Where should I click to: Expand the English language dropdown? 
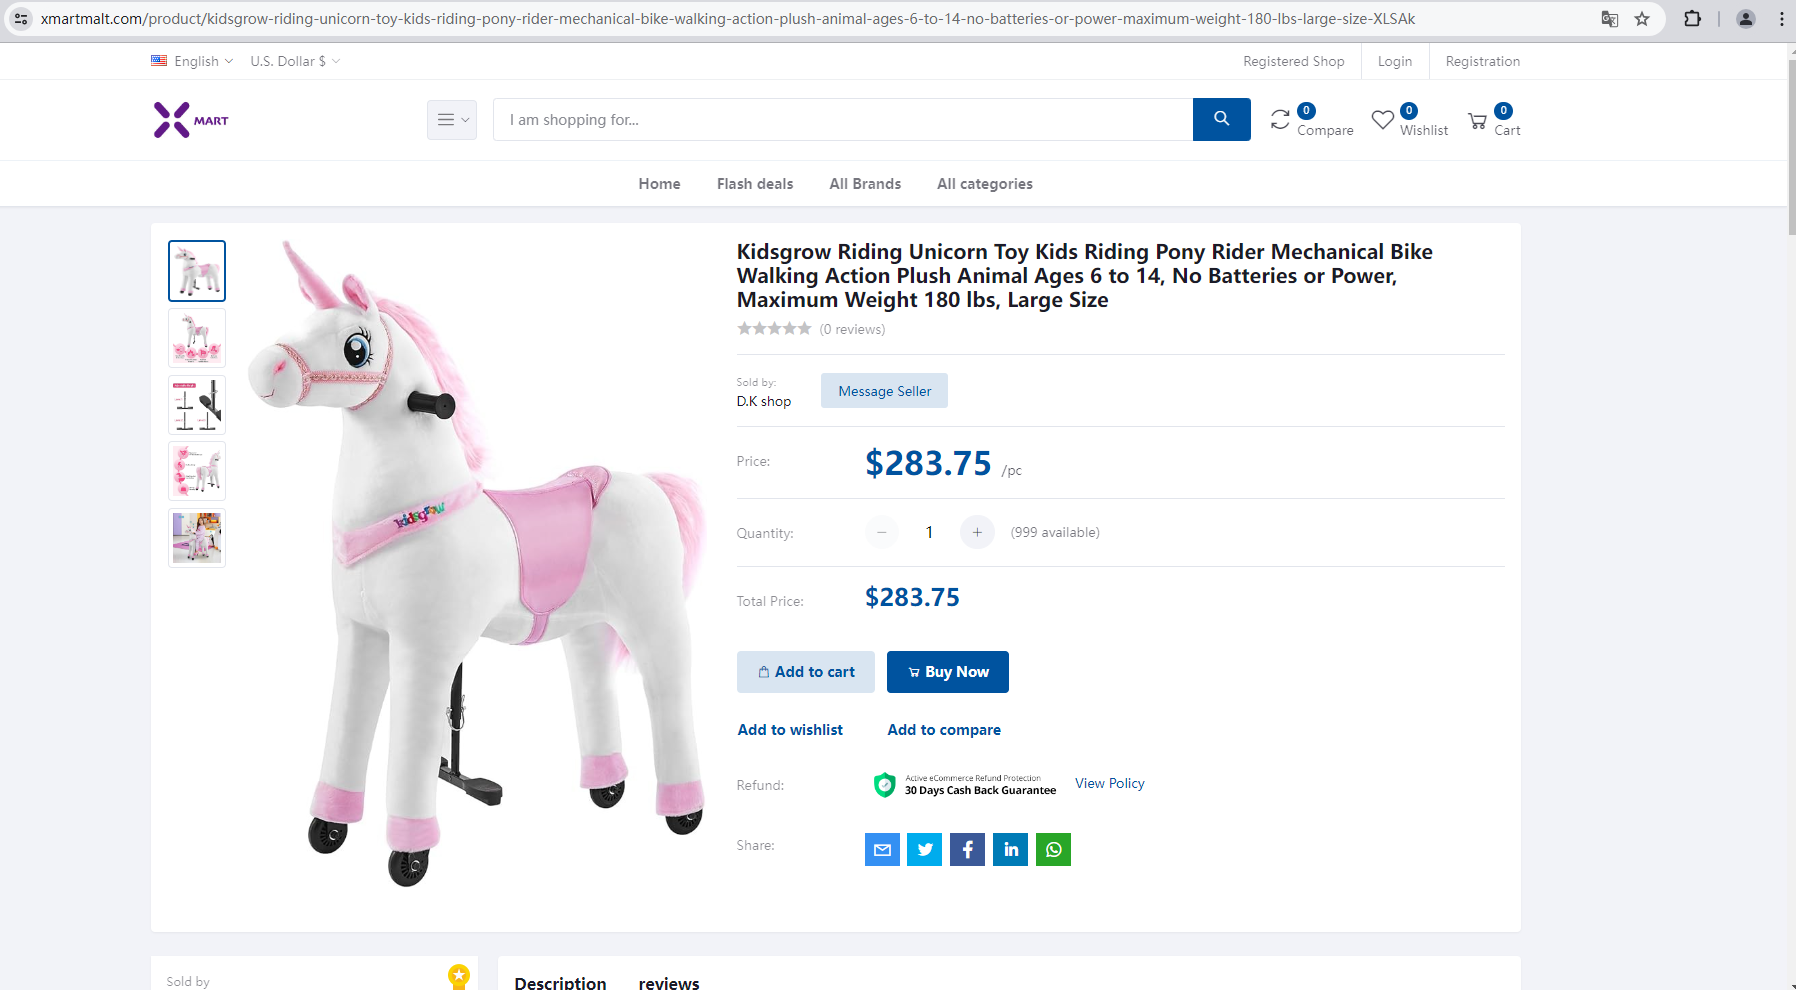pos(192,61)
